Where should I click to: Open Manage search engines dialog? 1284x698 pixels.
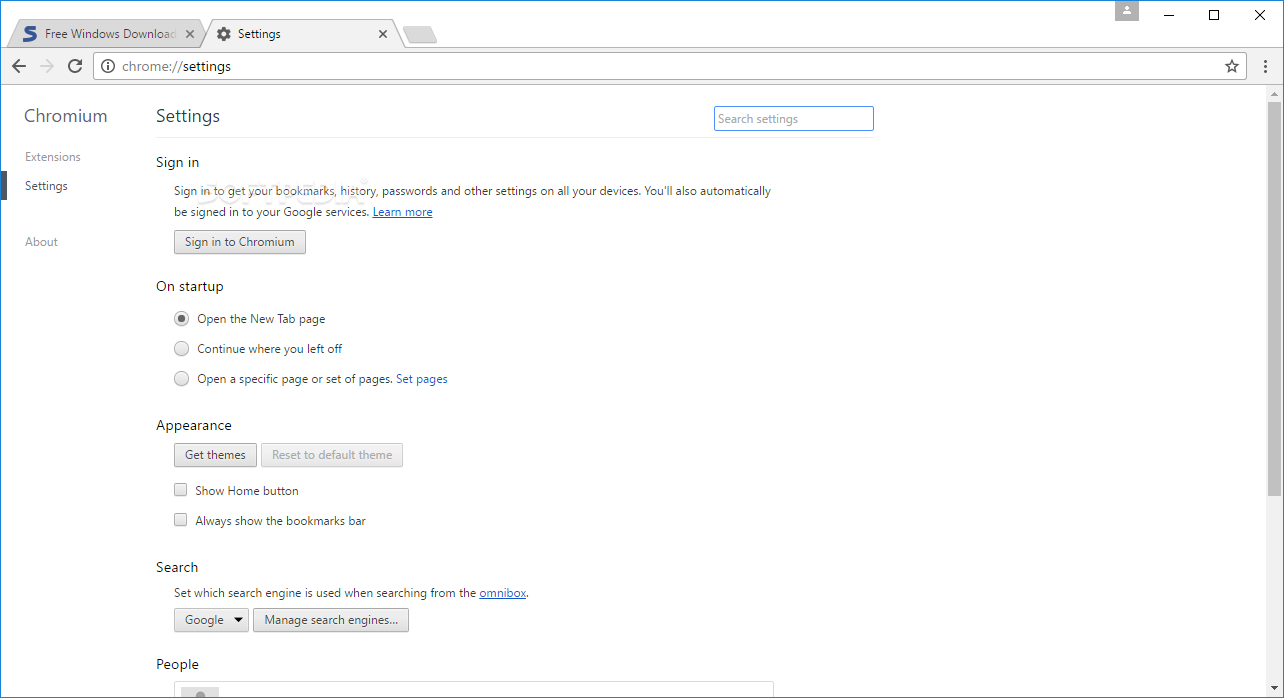pos(331,620)
